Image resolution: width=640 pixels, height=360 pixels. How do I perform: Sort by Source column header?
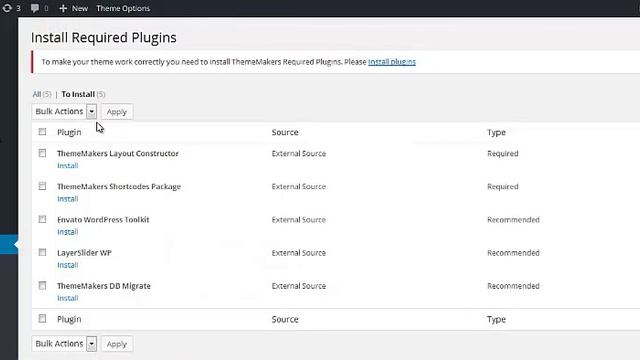tap(285, 132)
